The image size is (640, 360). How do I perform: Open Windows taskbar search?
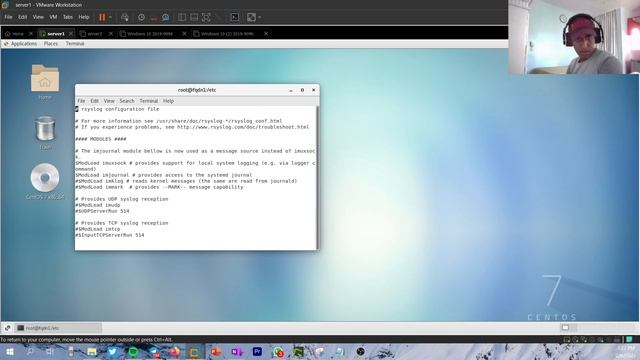pos(30,351)
